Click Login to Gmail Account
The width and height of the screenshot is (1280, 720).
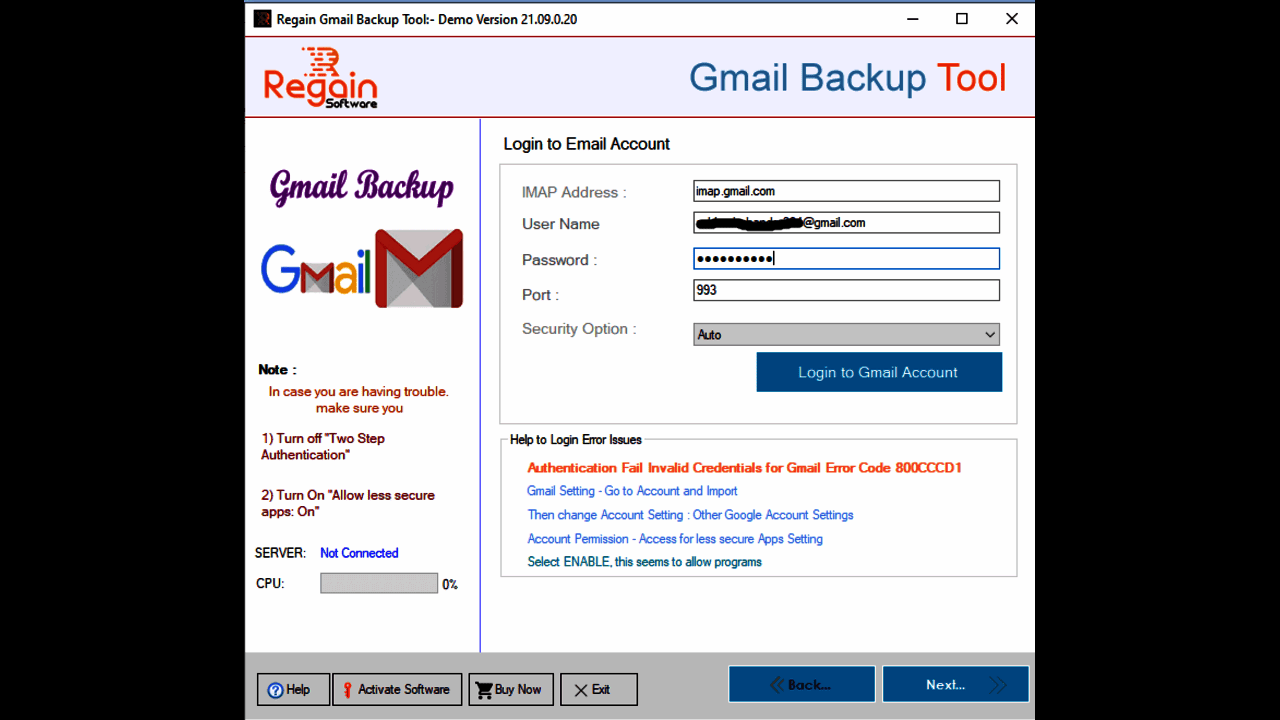[x=878, y=371]
